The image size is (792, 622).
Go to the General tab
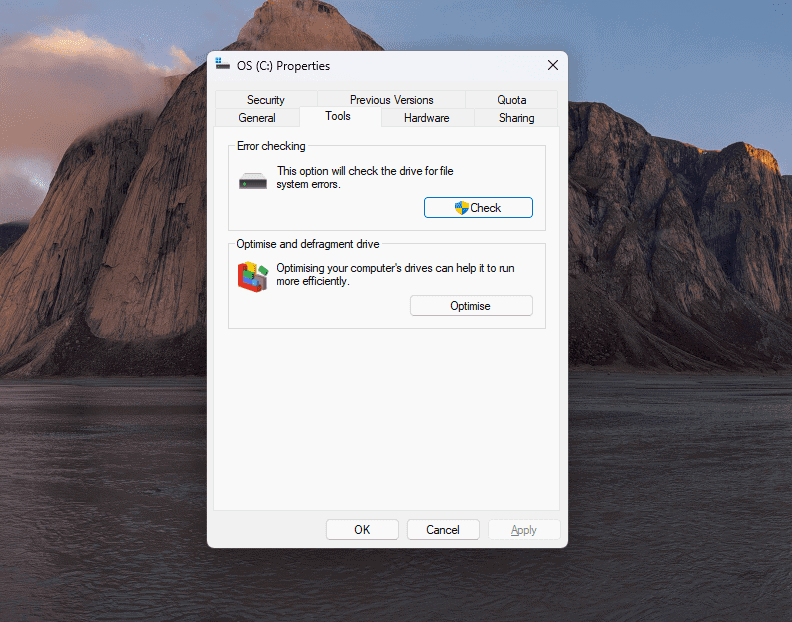pos(257,118)
